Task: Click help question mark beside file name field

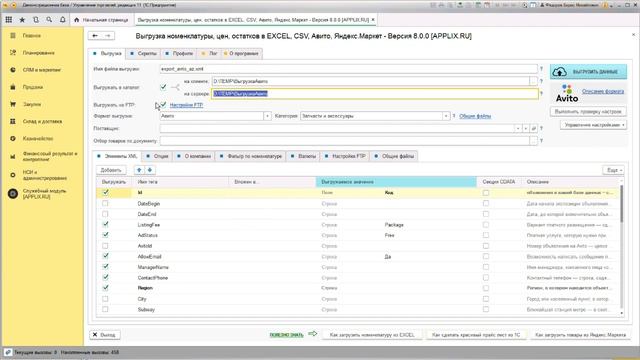Action: tap(542, 69)
